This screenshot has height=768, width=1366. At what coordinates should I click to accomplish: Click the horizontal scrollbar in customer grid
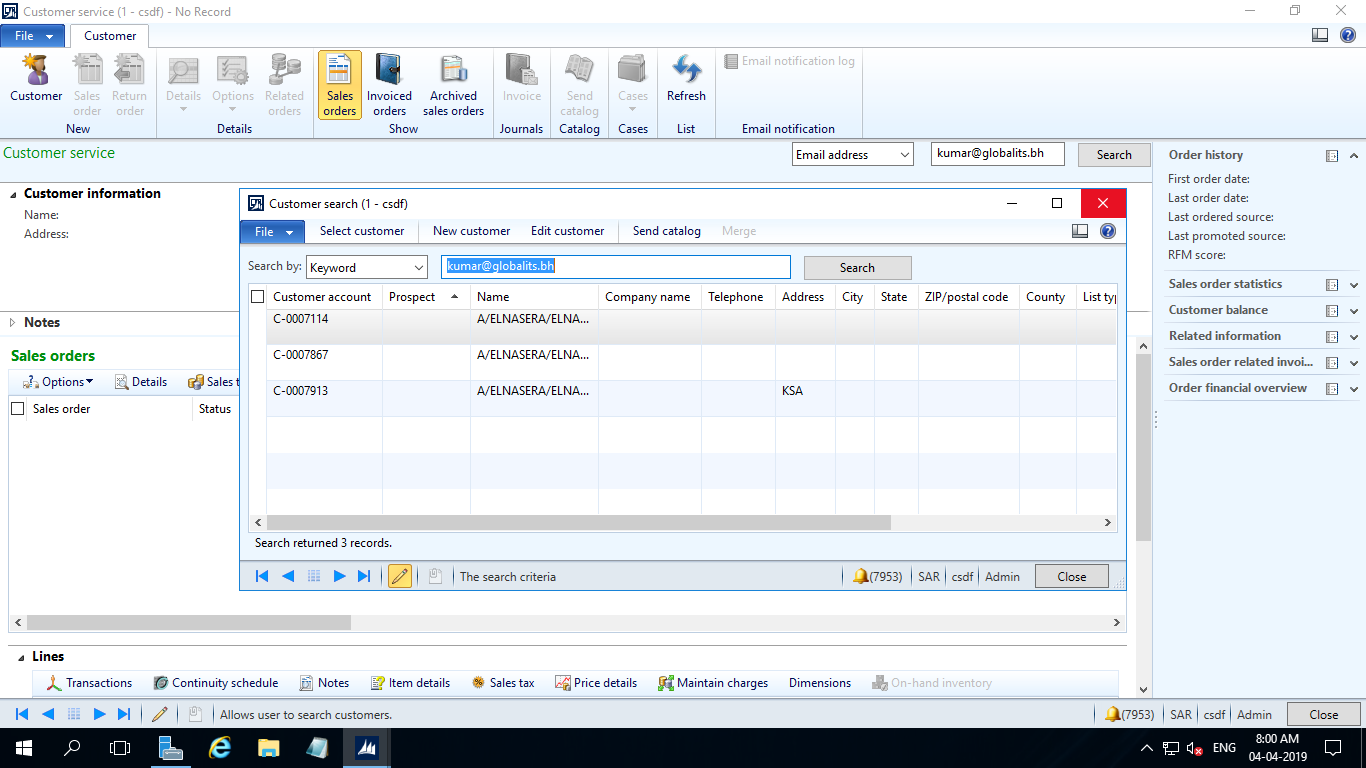pos(578,523)
